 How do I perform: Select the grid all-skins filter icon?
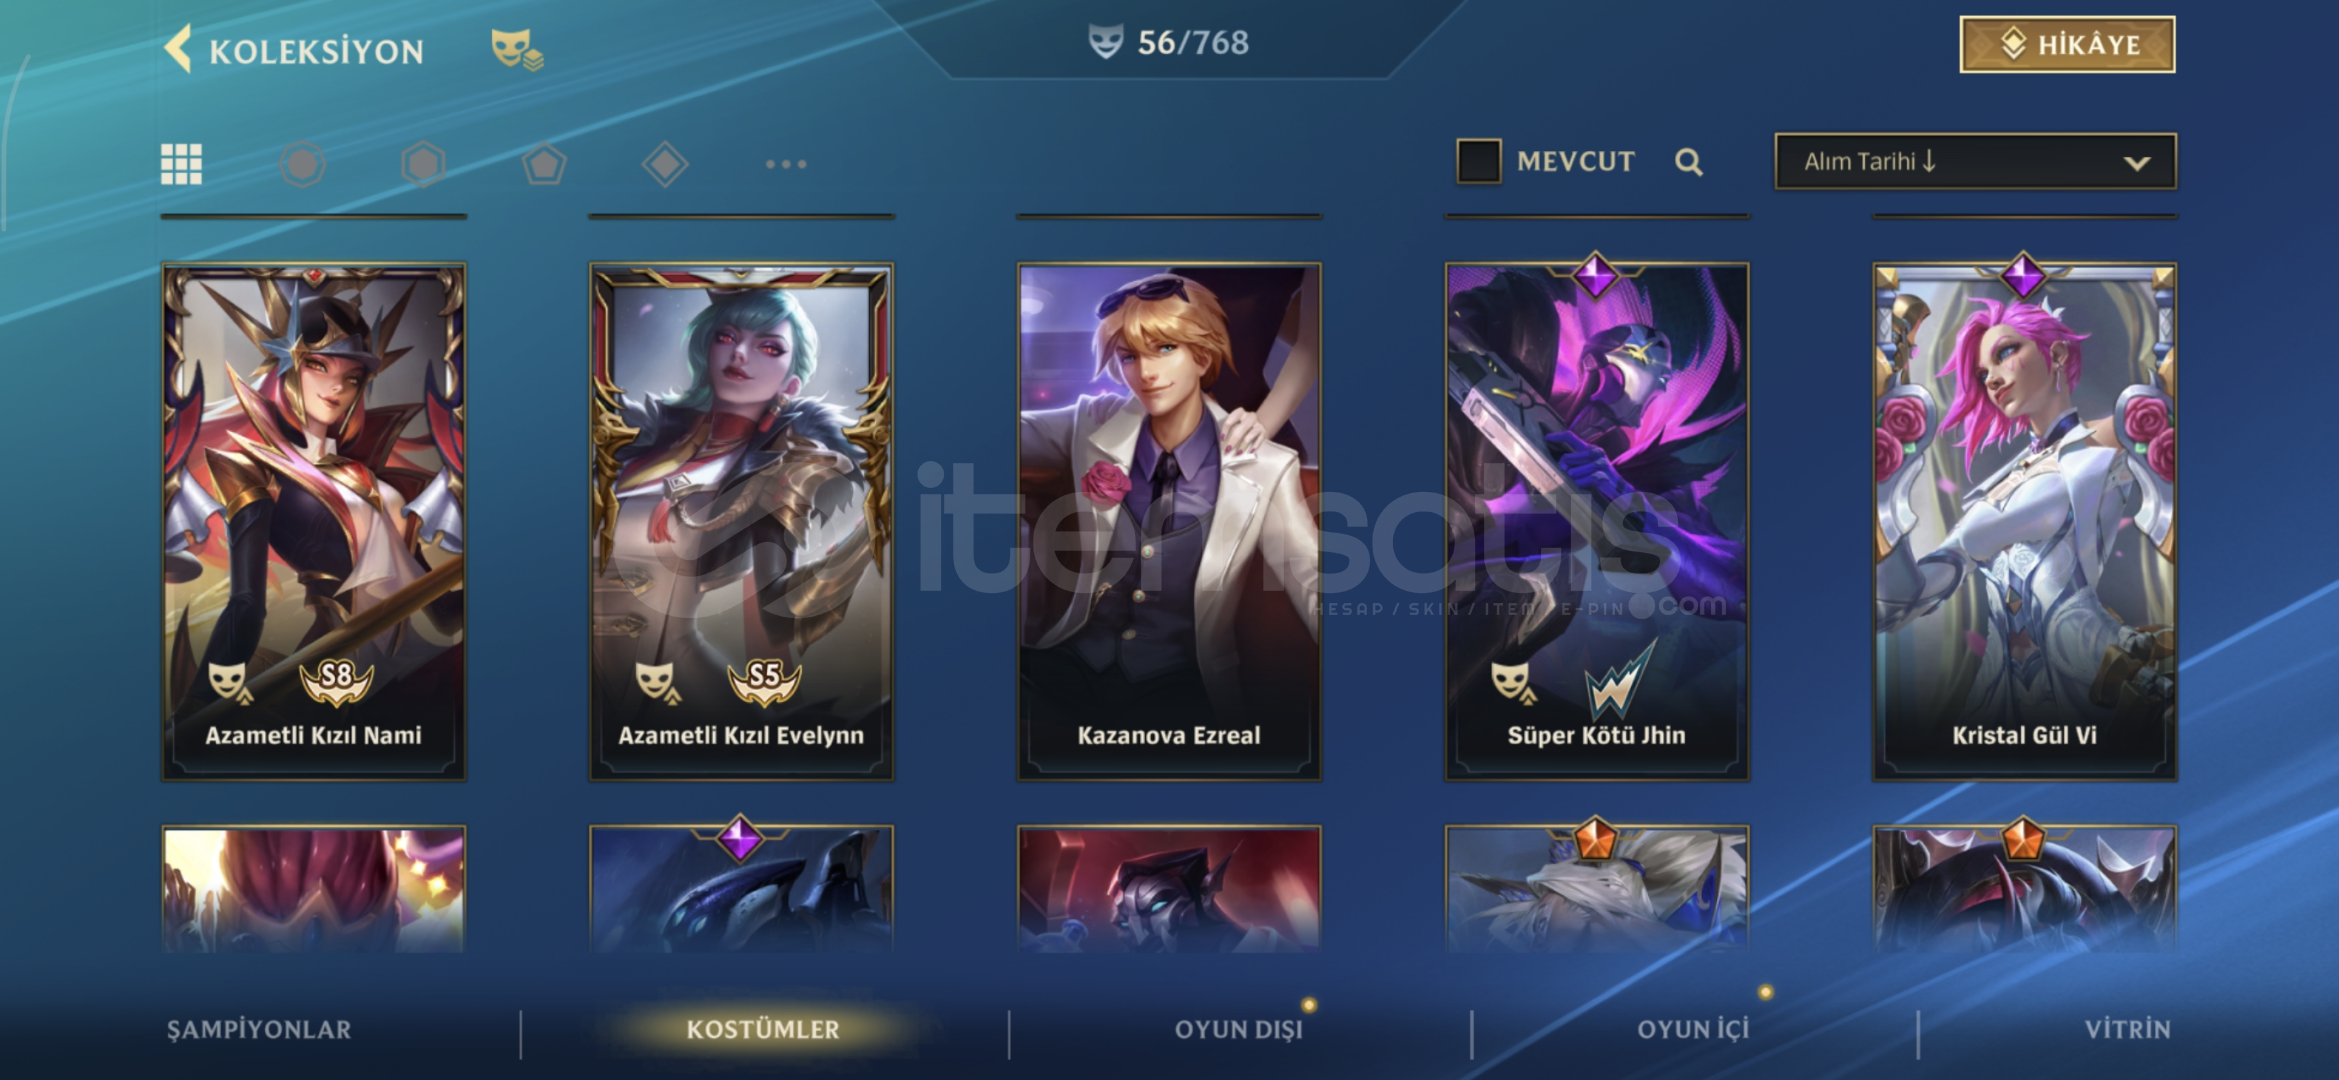[x=181, y=164]
